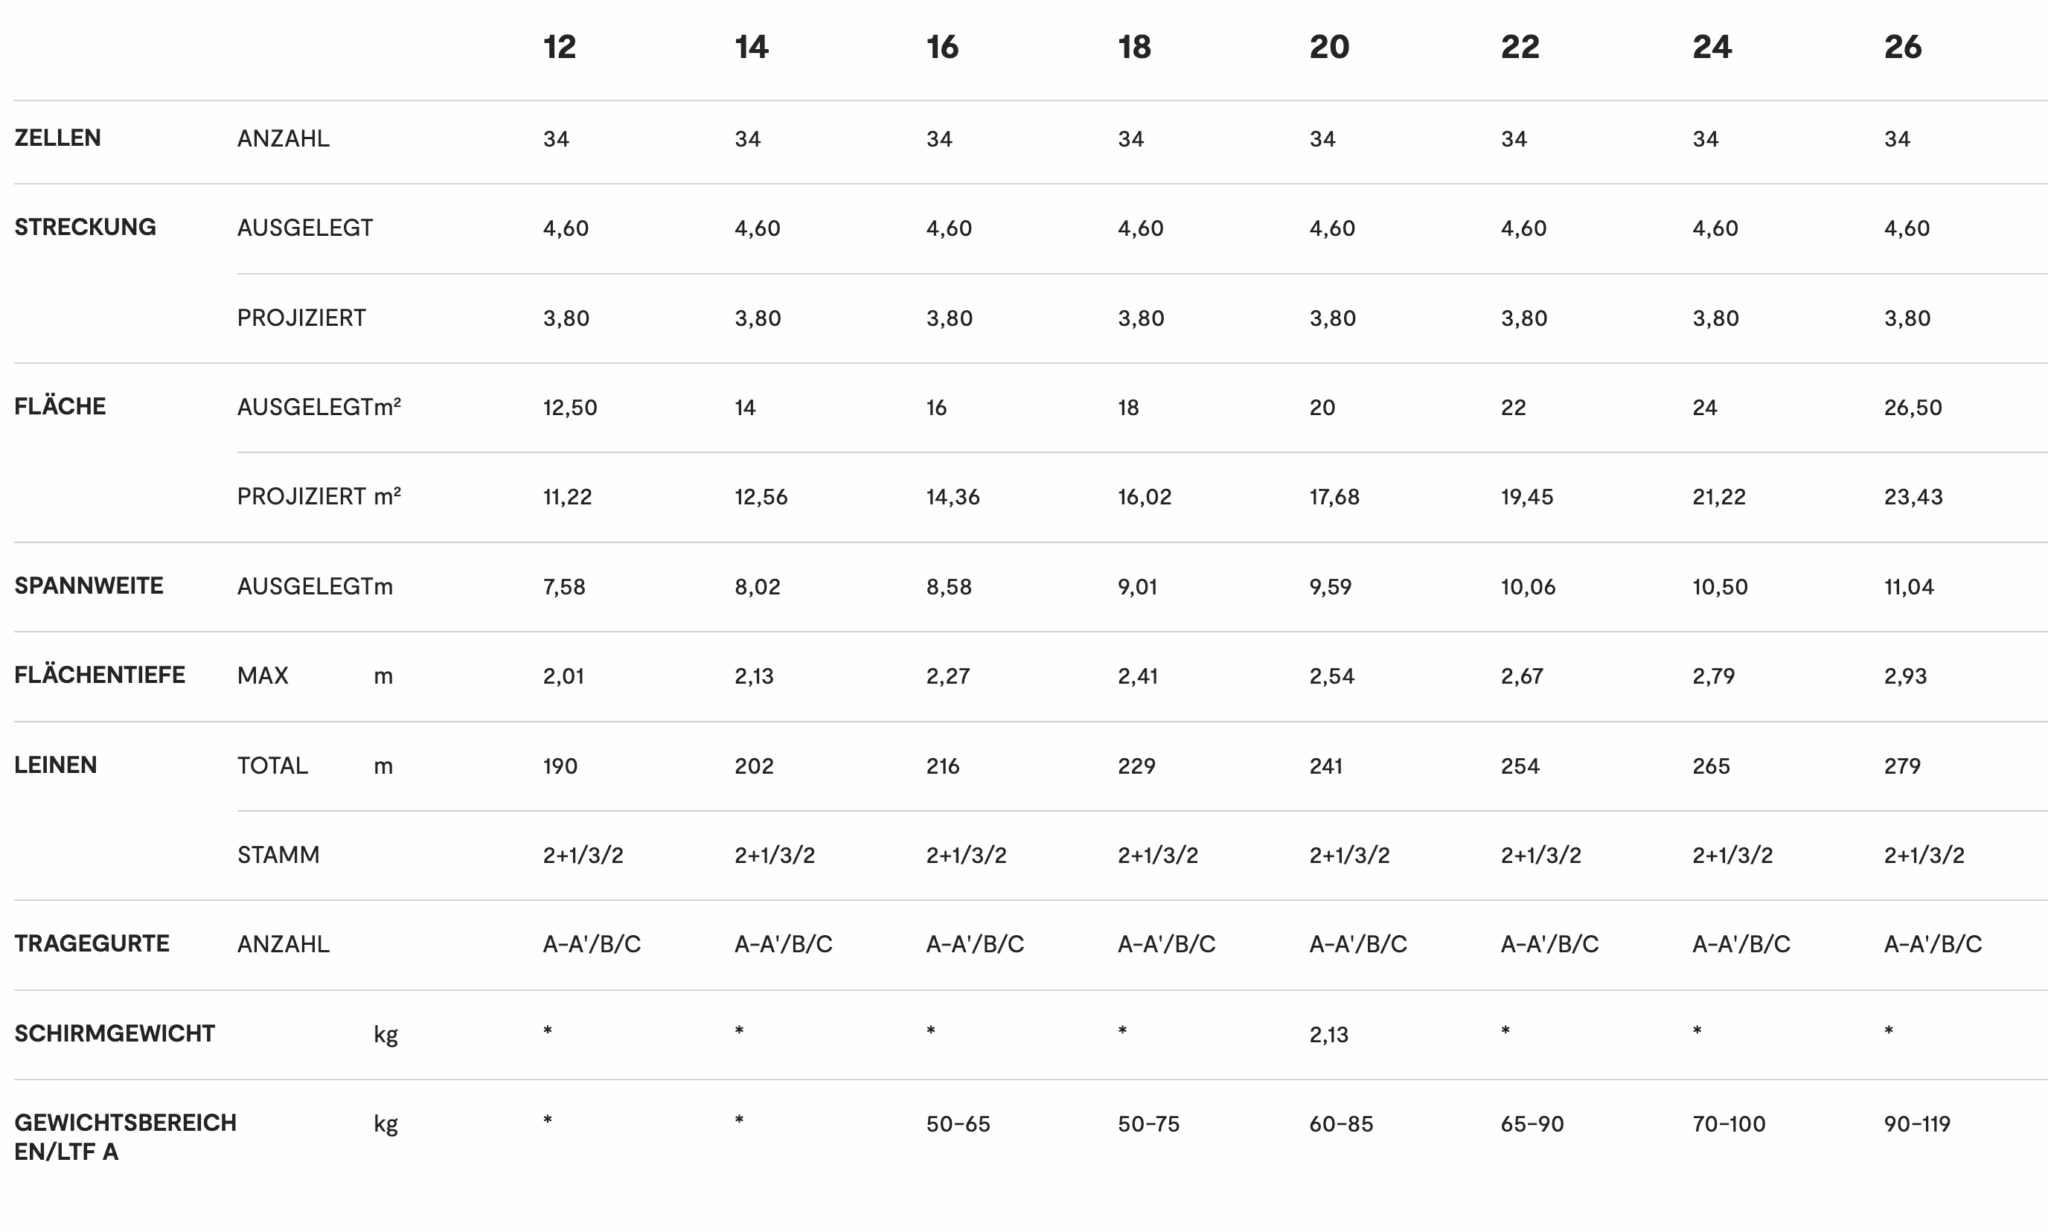Select the TRAGEGURTE row label
2048x1232 pixels.
(x=91, y=944)
